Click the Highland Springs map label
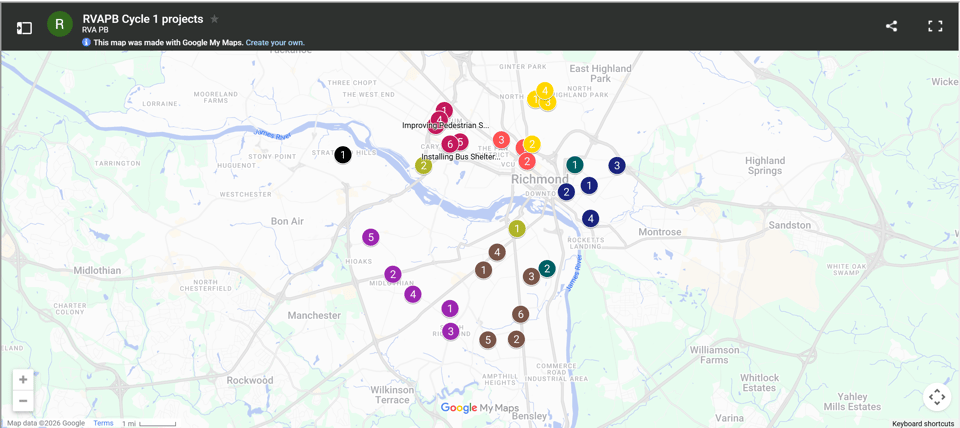The height and width of the screenshot is (428, 960). (x=765, y=165)
